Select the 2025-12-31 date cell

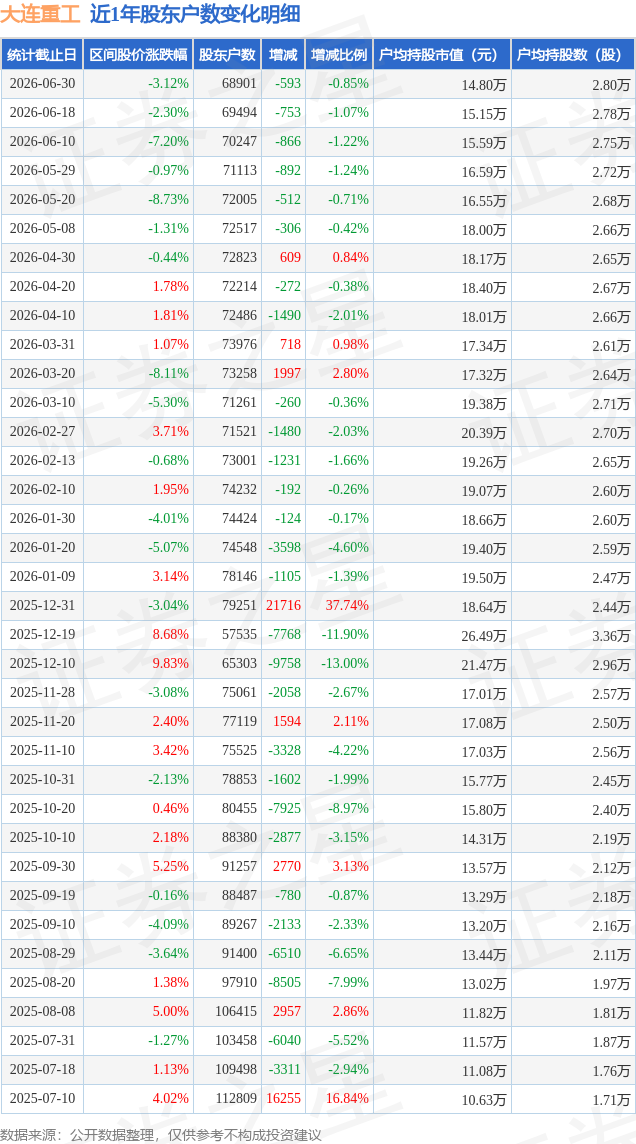tap(42, 605)
